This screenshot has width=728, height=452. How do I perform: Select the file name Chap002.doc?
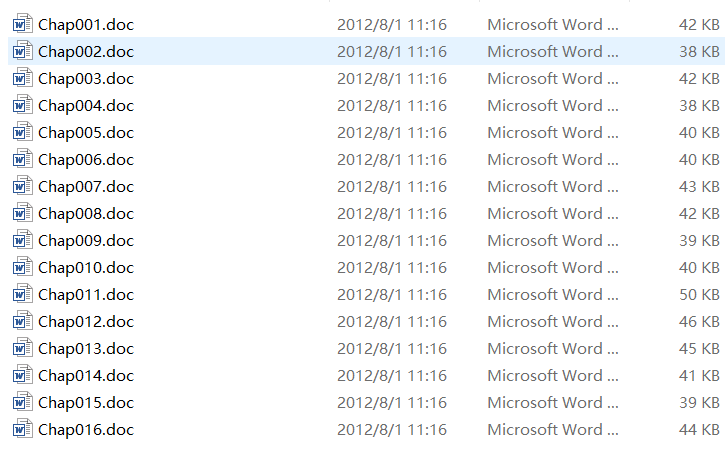86,52
